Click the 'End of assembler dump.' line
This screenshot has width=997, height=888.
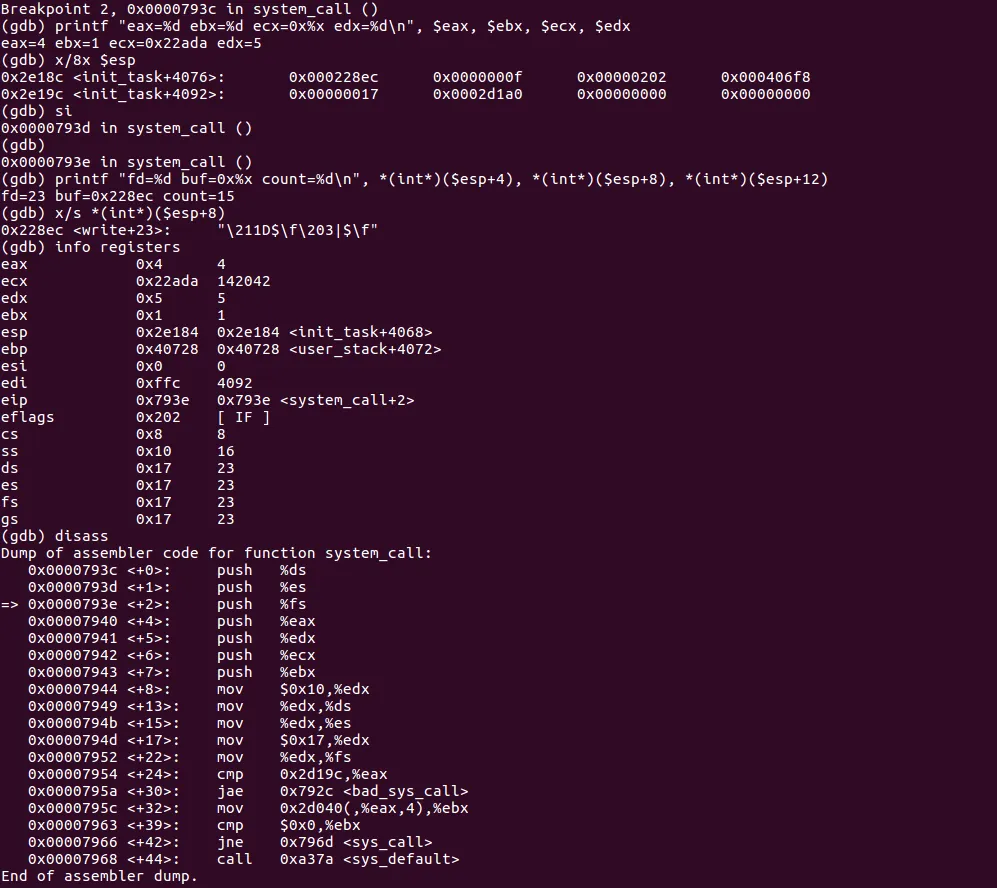99,877
